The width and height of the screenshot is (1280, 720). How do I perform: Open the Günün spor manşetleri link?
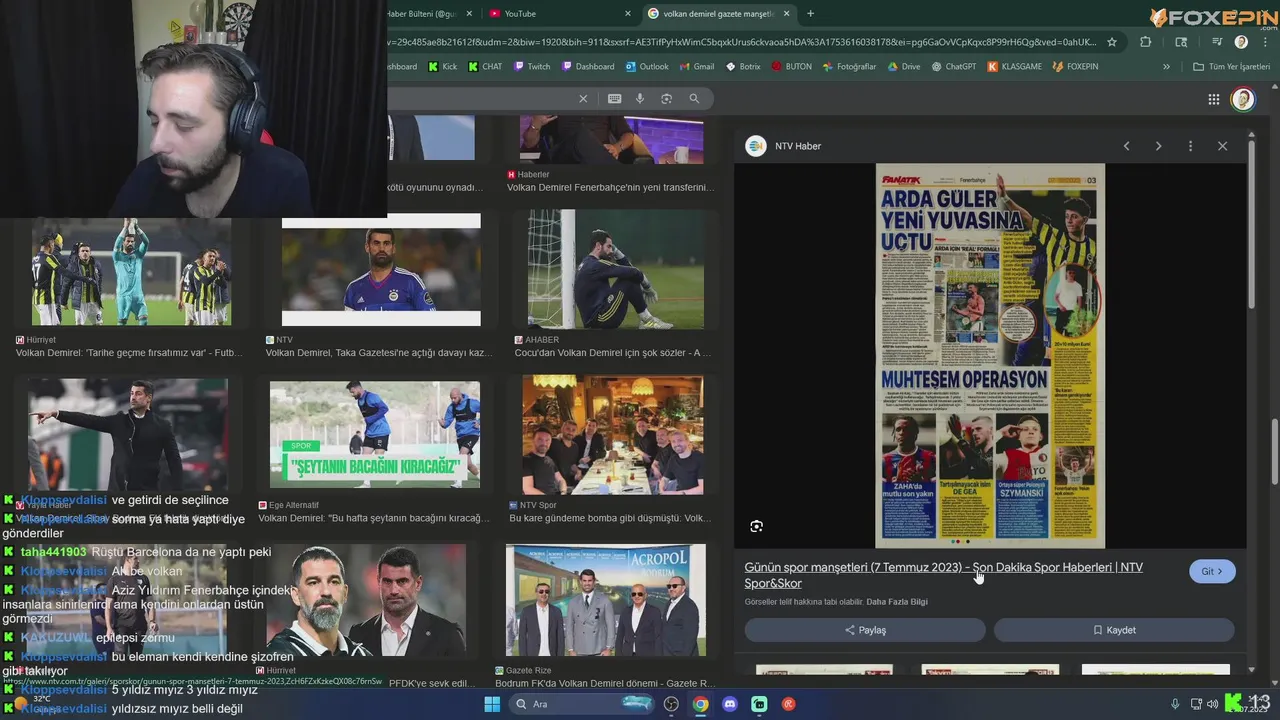click(x=943, y=575)
